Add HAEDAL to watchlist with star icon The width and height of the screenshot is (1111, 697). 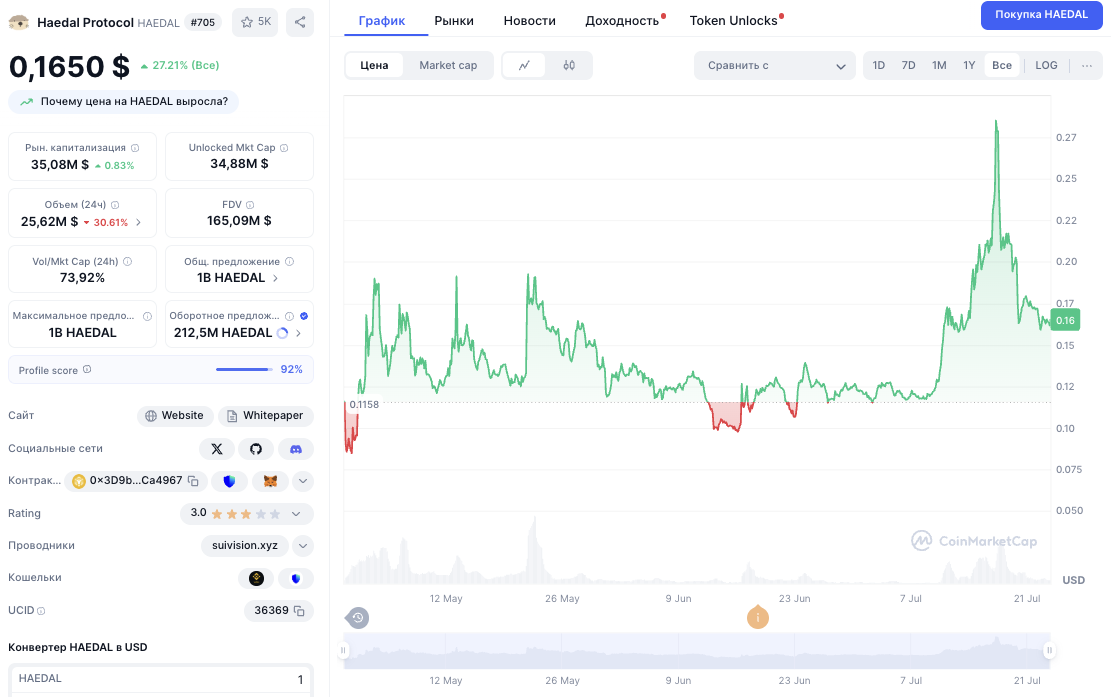(255, 22)
